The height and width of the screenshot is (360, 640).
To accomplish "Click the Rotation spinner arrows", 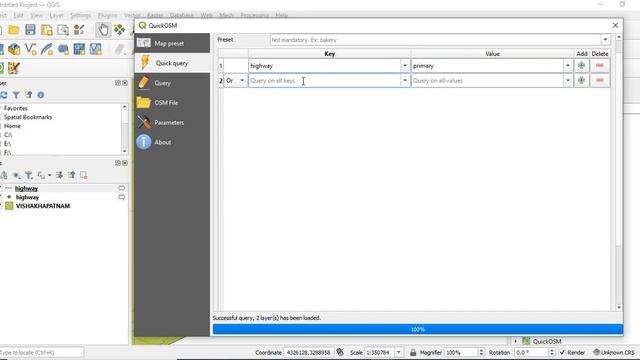I will [551, 352].
